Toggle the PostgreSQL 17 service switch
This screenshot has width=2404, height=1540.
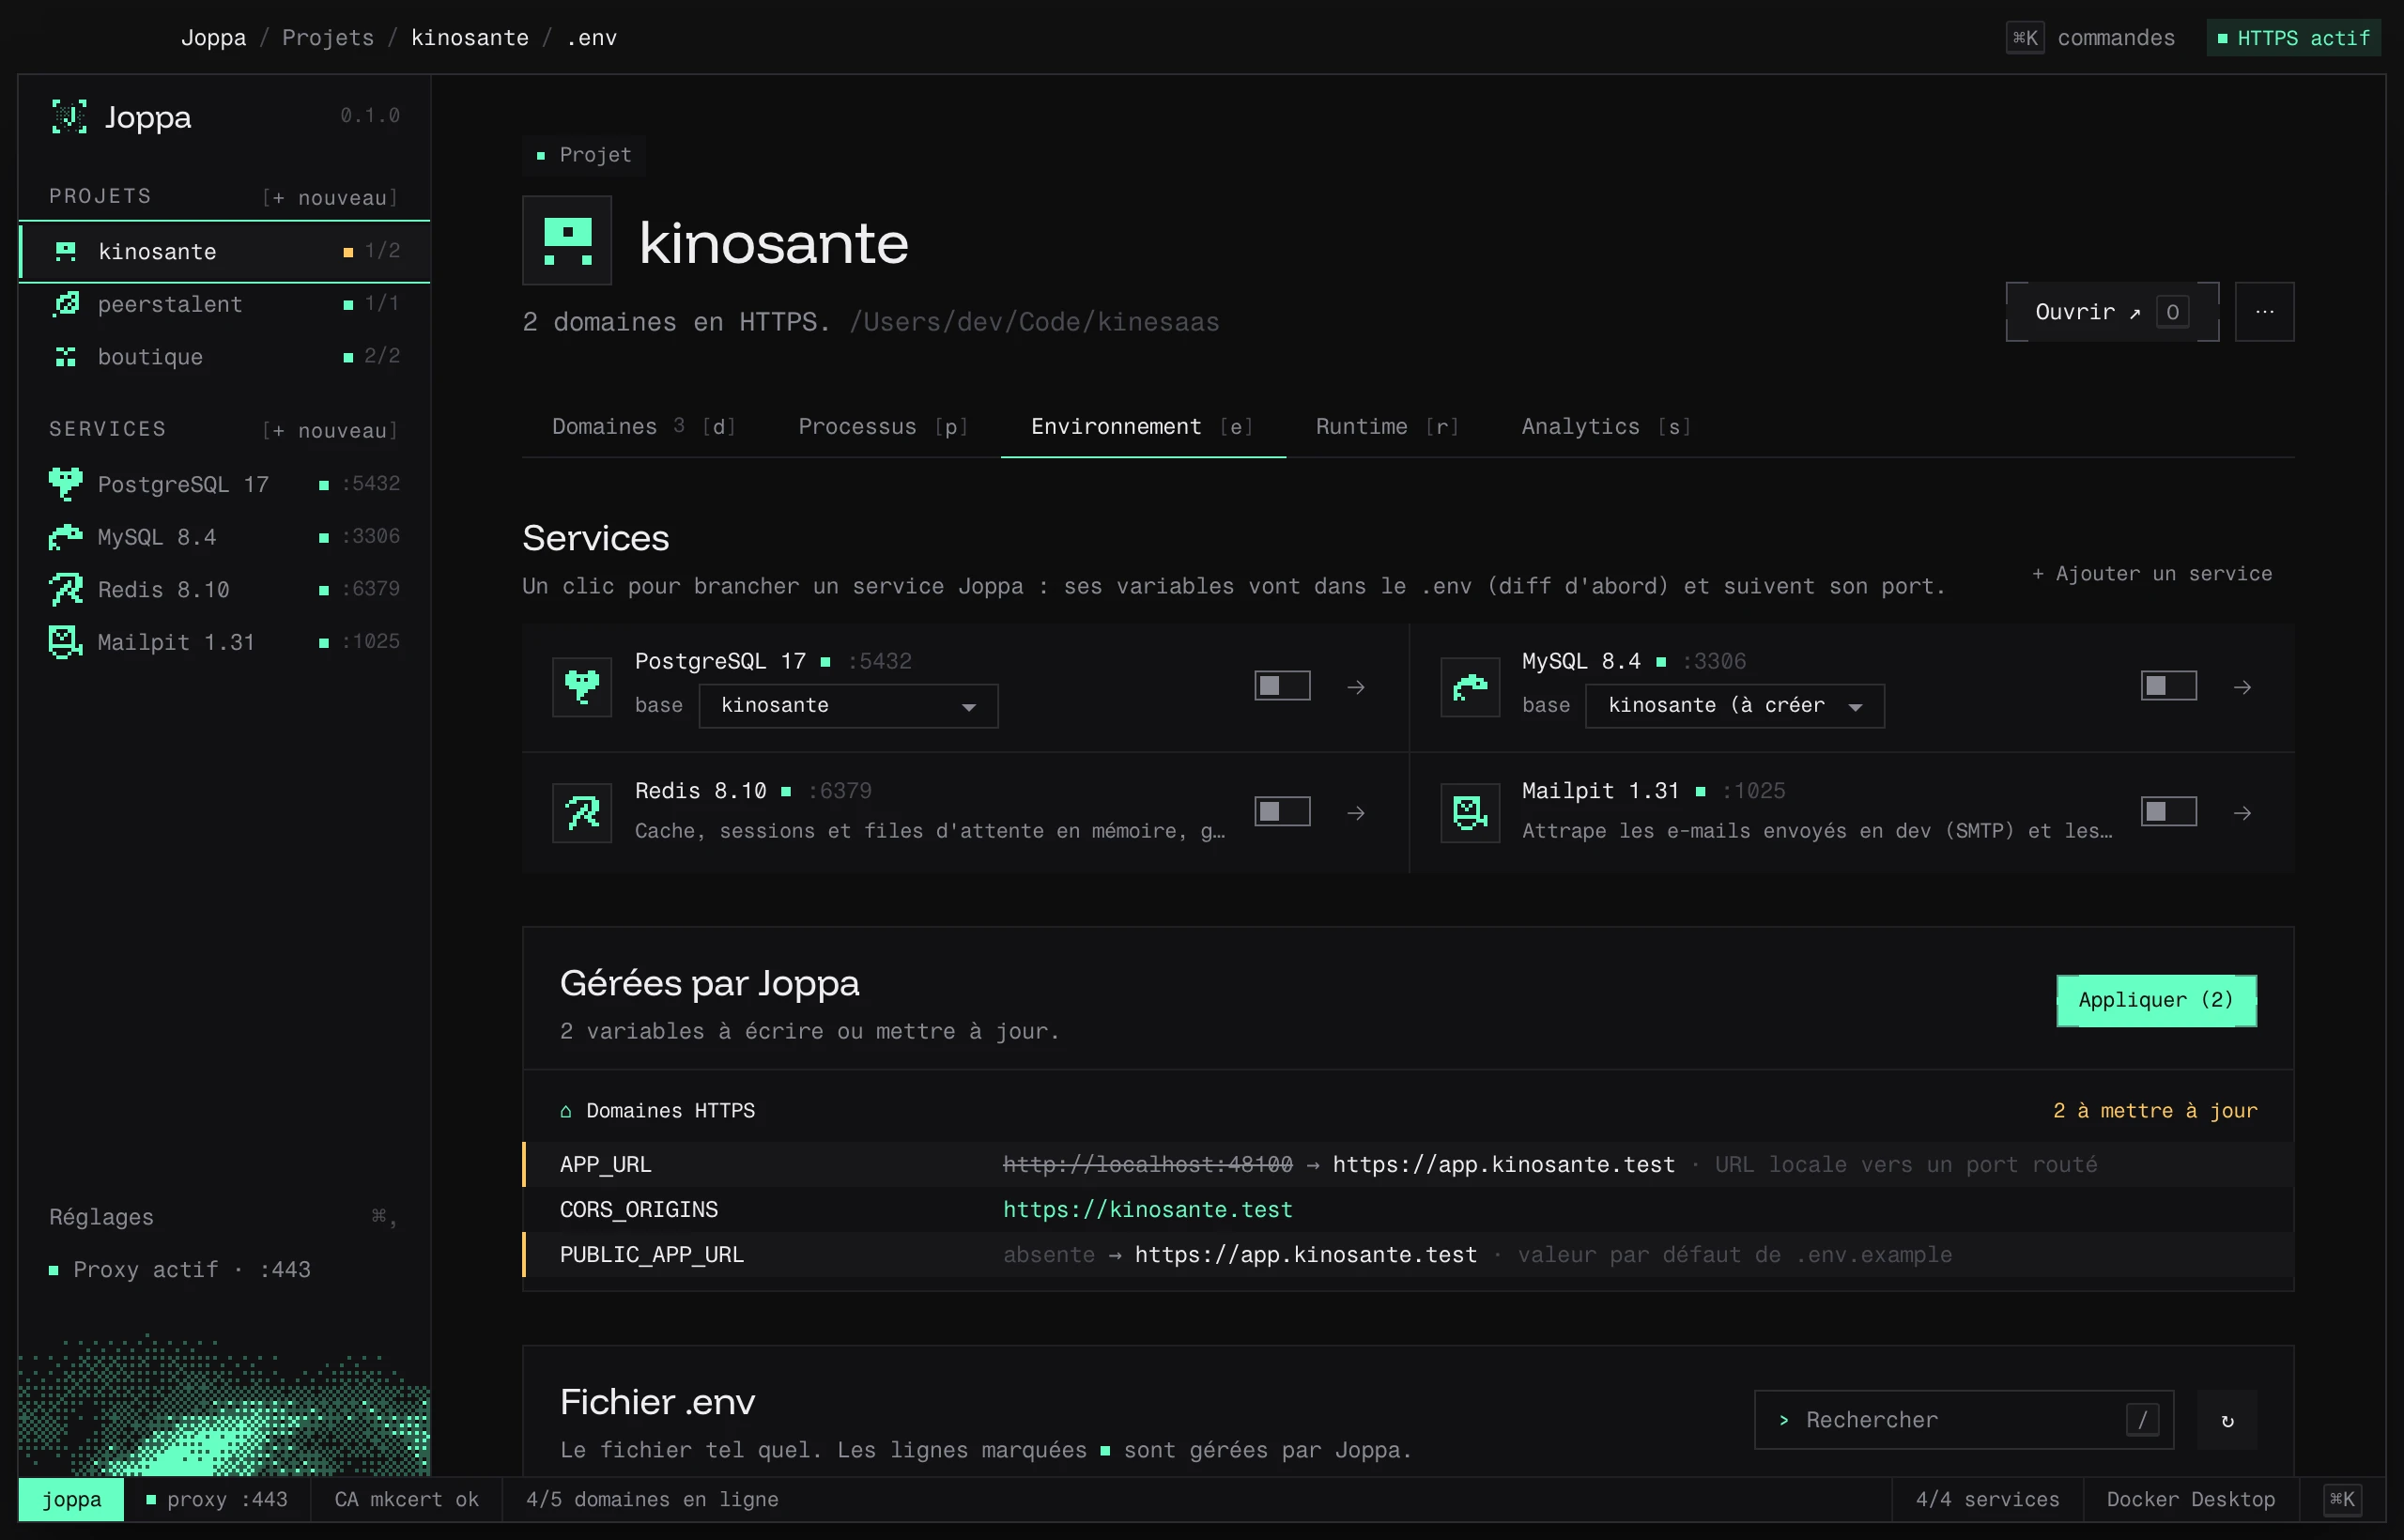[x=1282, y=686]
